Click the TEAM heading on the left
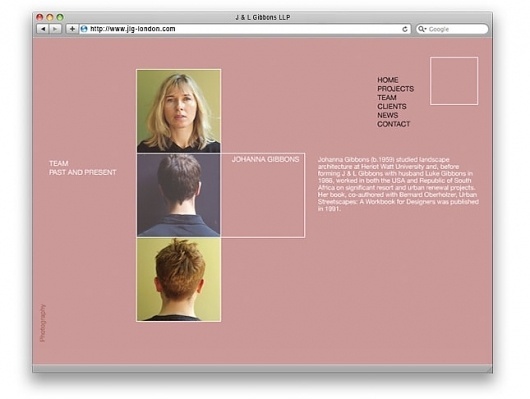This screenshot has width=530, height=399. point(58,164)
